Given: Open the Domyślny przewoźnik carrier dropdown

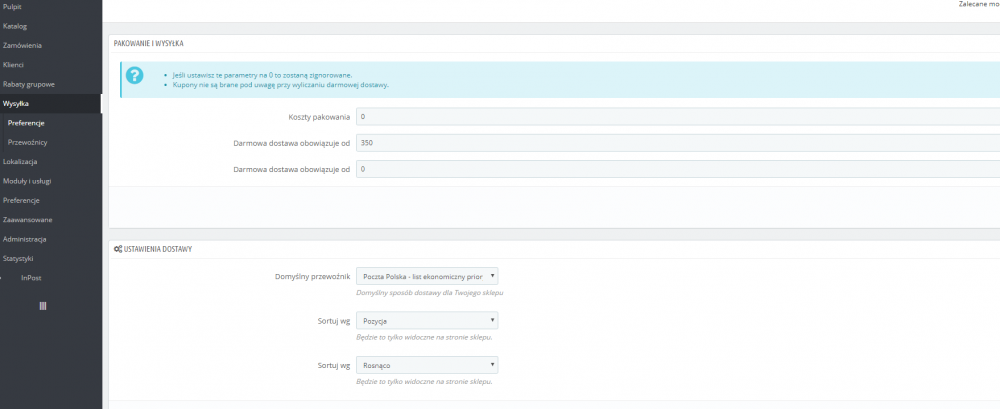Looking at the screenshot, I should [x=427, y=277].
